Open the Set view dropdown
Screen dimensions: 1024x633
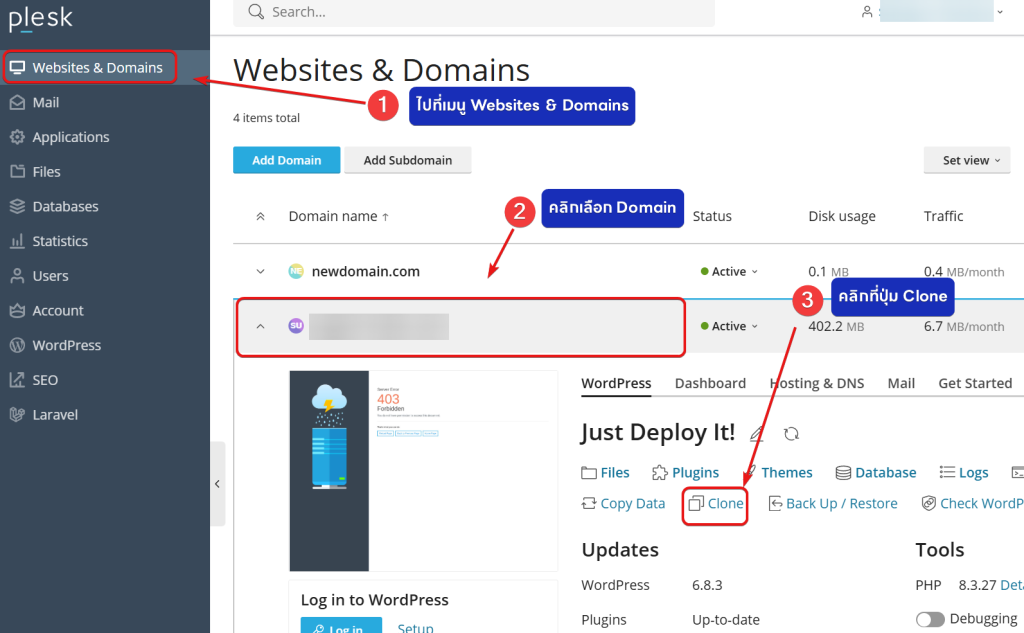(966, 160)
